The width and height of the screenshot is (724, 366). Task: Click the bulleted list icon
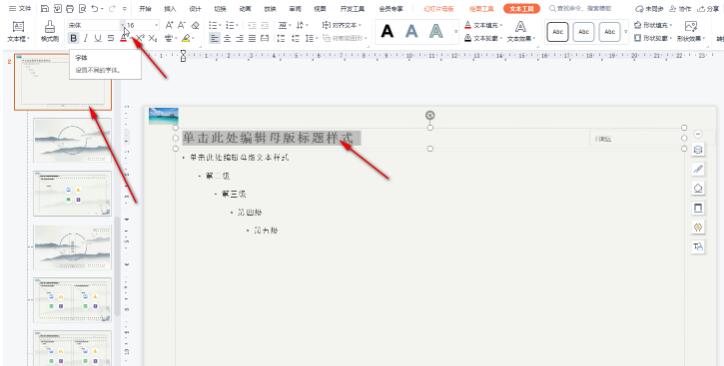coord(213,25)
